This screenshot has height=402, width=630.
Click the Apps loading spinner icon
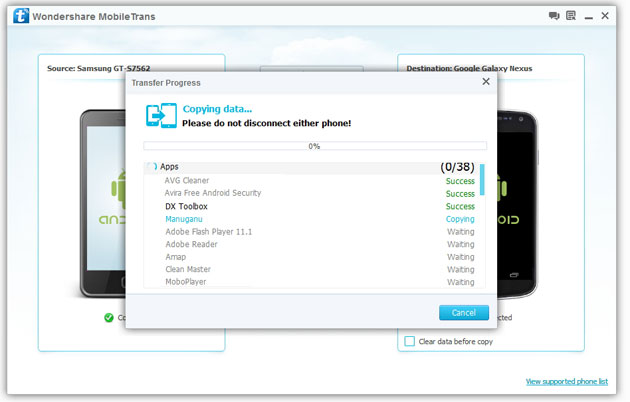tap(152, 166)
